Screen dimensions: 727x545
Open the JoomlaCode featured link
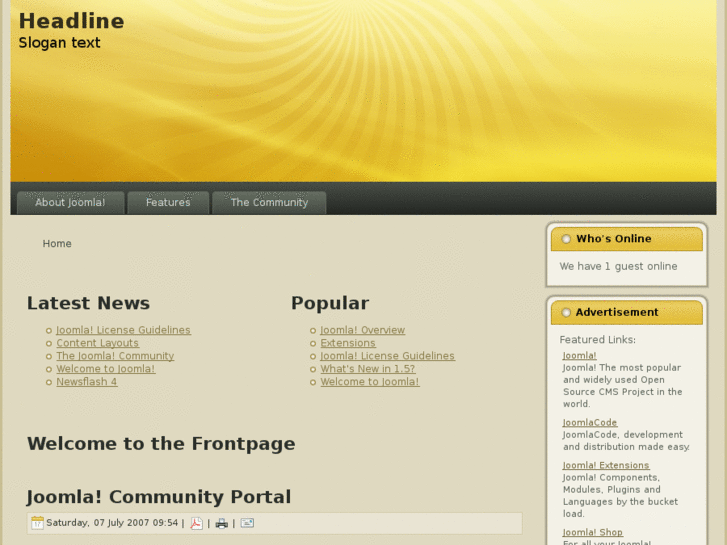(x=590, y=423)
